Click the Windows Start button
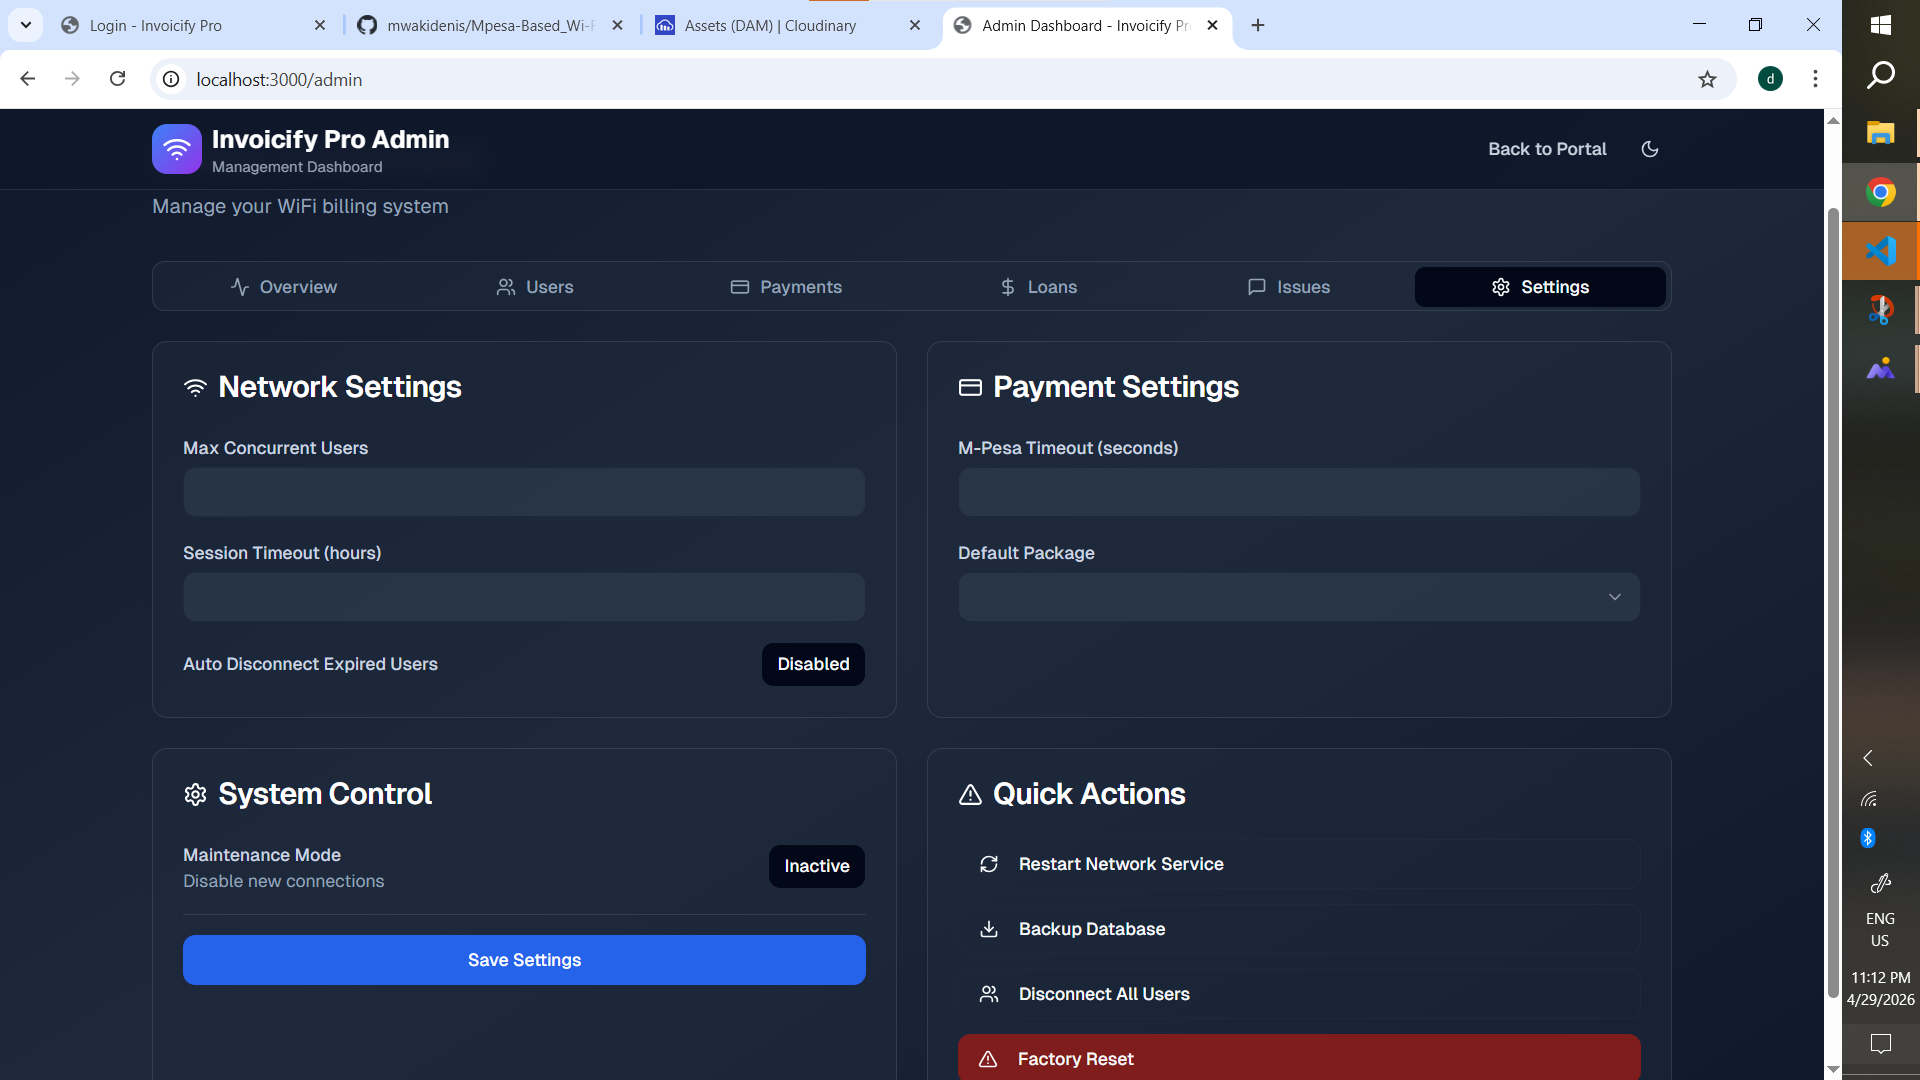 click(1880, 25)
